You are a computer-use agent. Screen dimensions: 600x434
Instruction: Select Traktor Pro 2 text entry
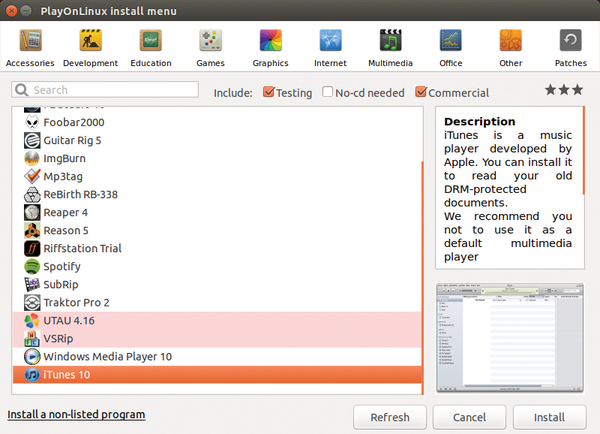click(76, 303)
